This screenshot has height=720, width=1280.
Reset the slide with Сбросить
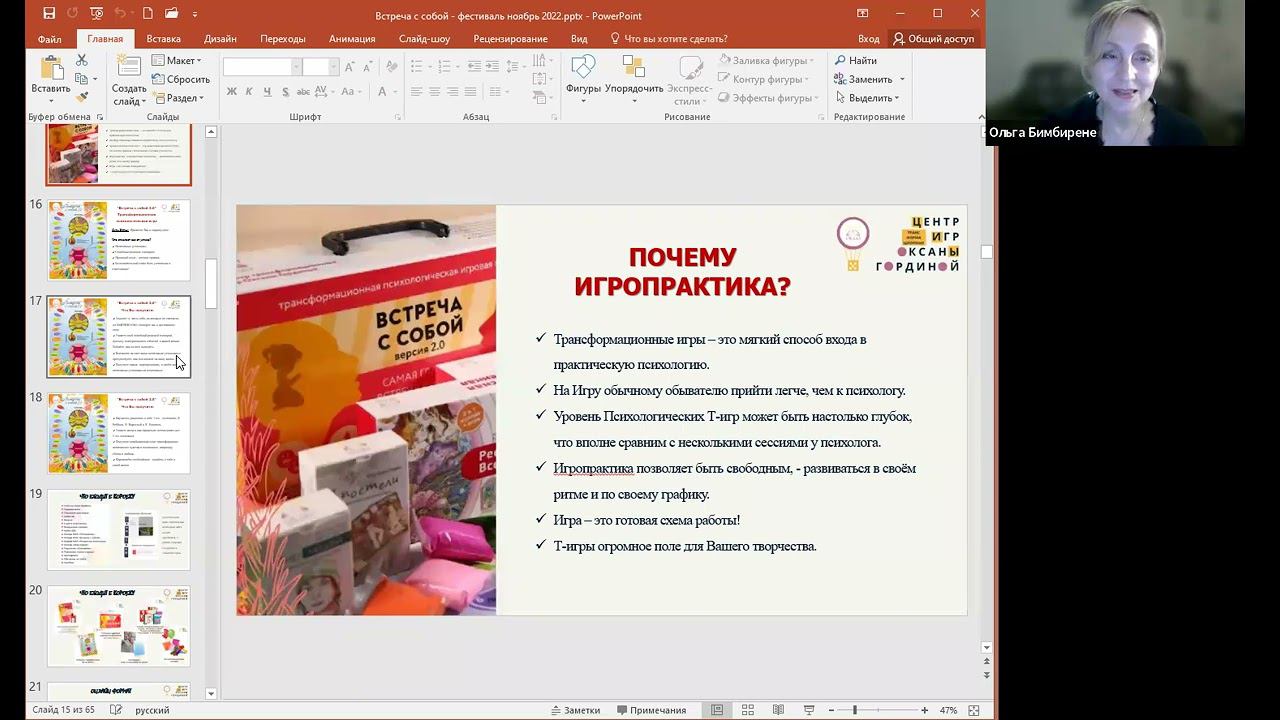click(x=181, y=79)
